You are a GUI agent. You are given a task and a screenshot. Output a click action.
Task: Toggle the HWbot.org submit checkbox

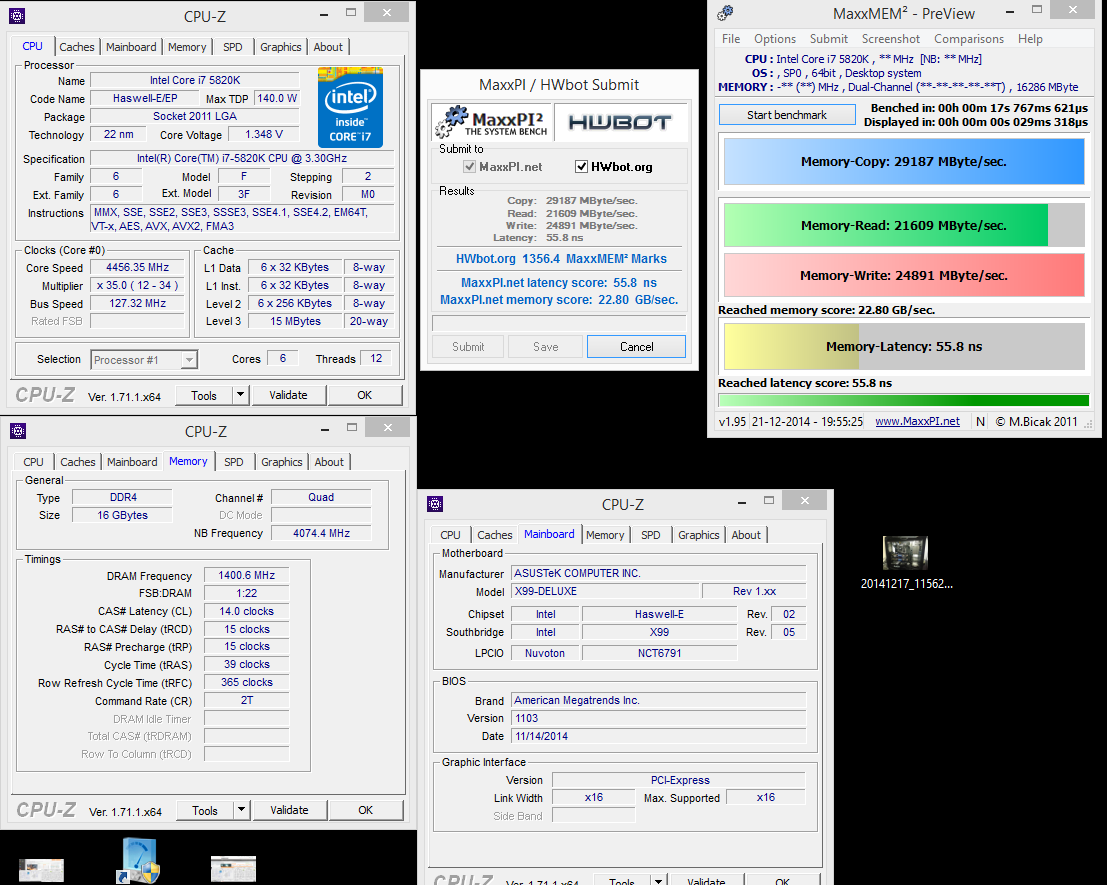(581, 167)
